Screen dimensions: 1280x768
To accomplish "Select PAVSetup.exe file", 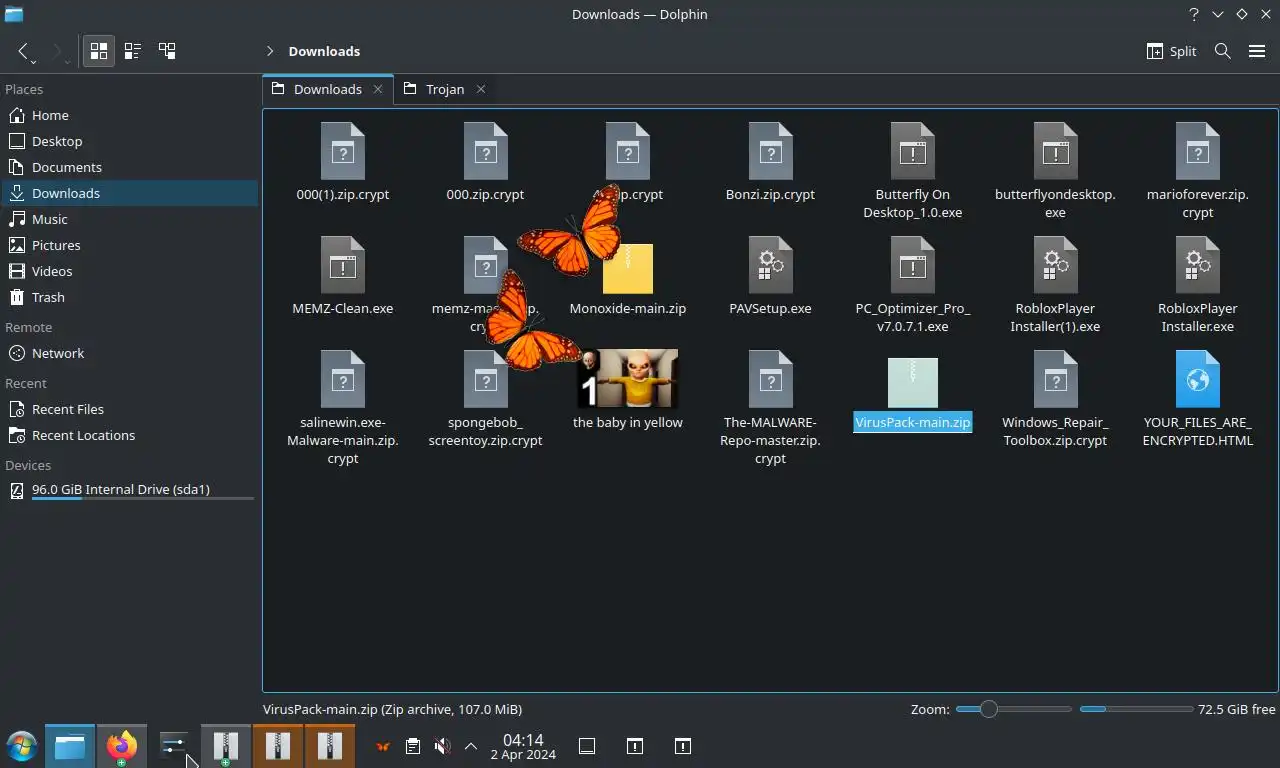I will coord(770,276).
